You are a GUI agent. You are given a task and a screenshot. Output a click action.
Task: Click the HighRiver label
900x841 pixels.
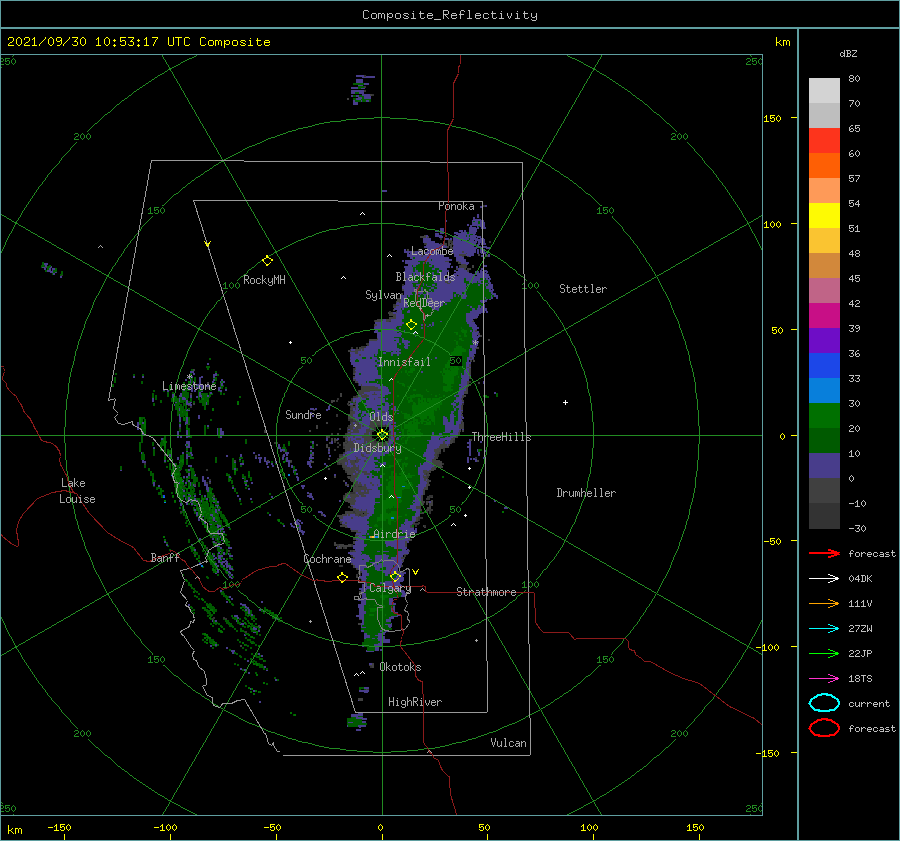pyautogui.click(x=415, y=702)
